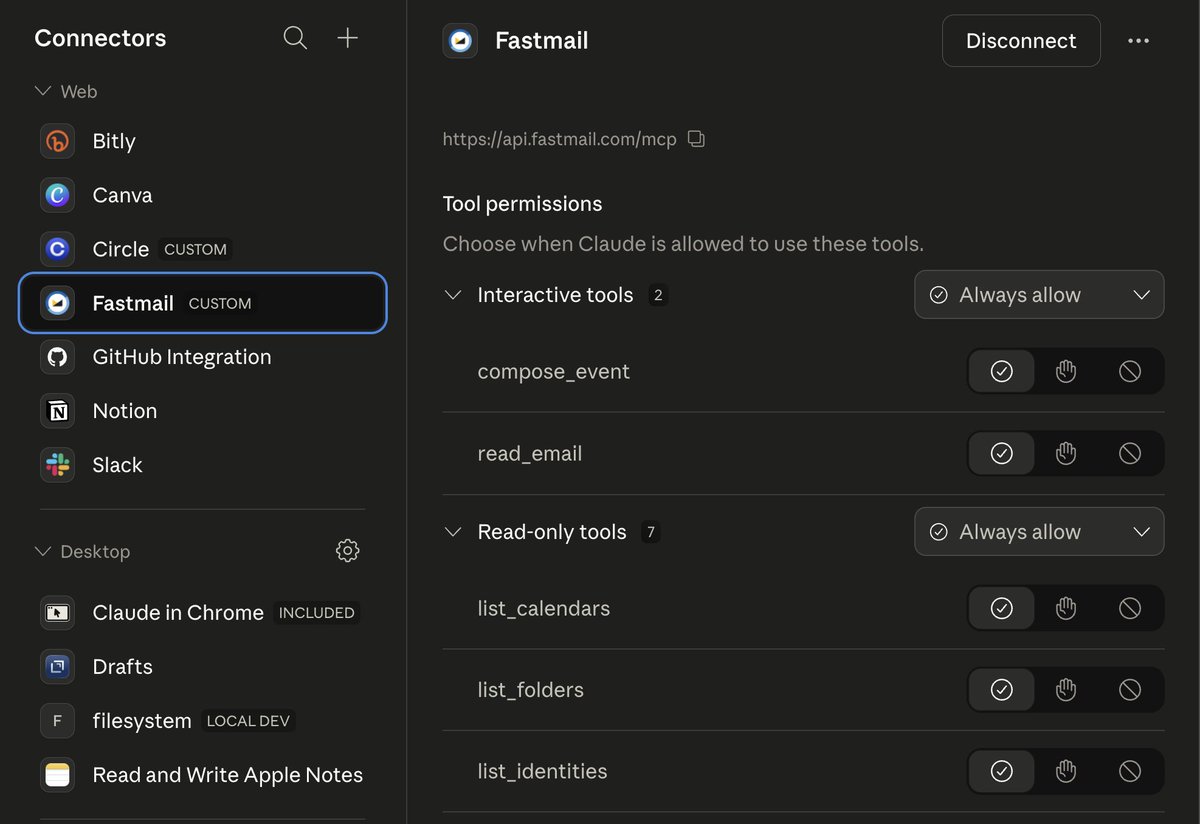Click the Circle connector icon
Screen dimensions: 1200x824
tap(58, 249)
